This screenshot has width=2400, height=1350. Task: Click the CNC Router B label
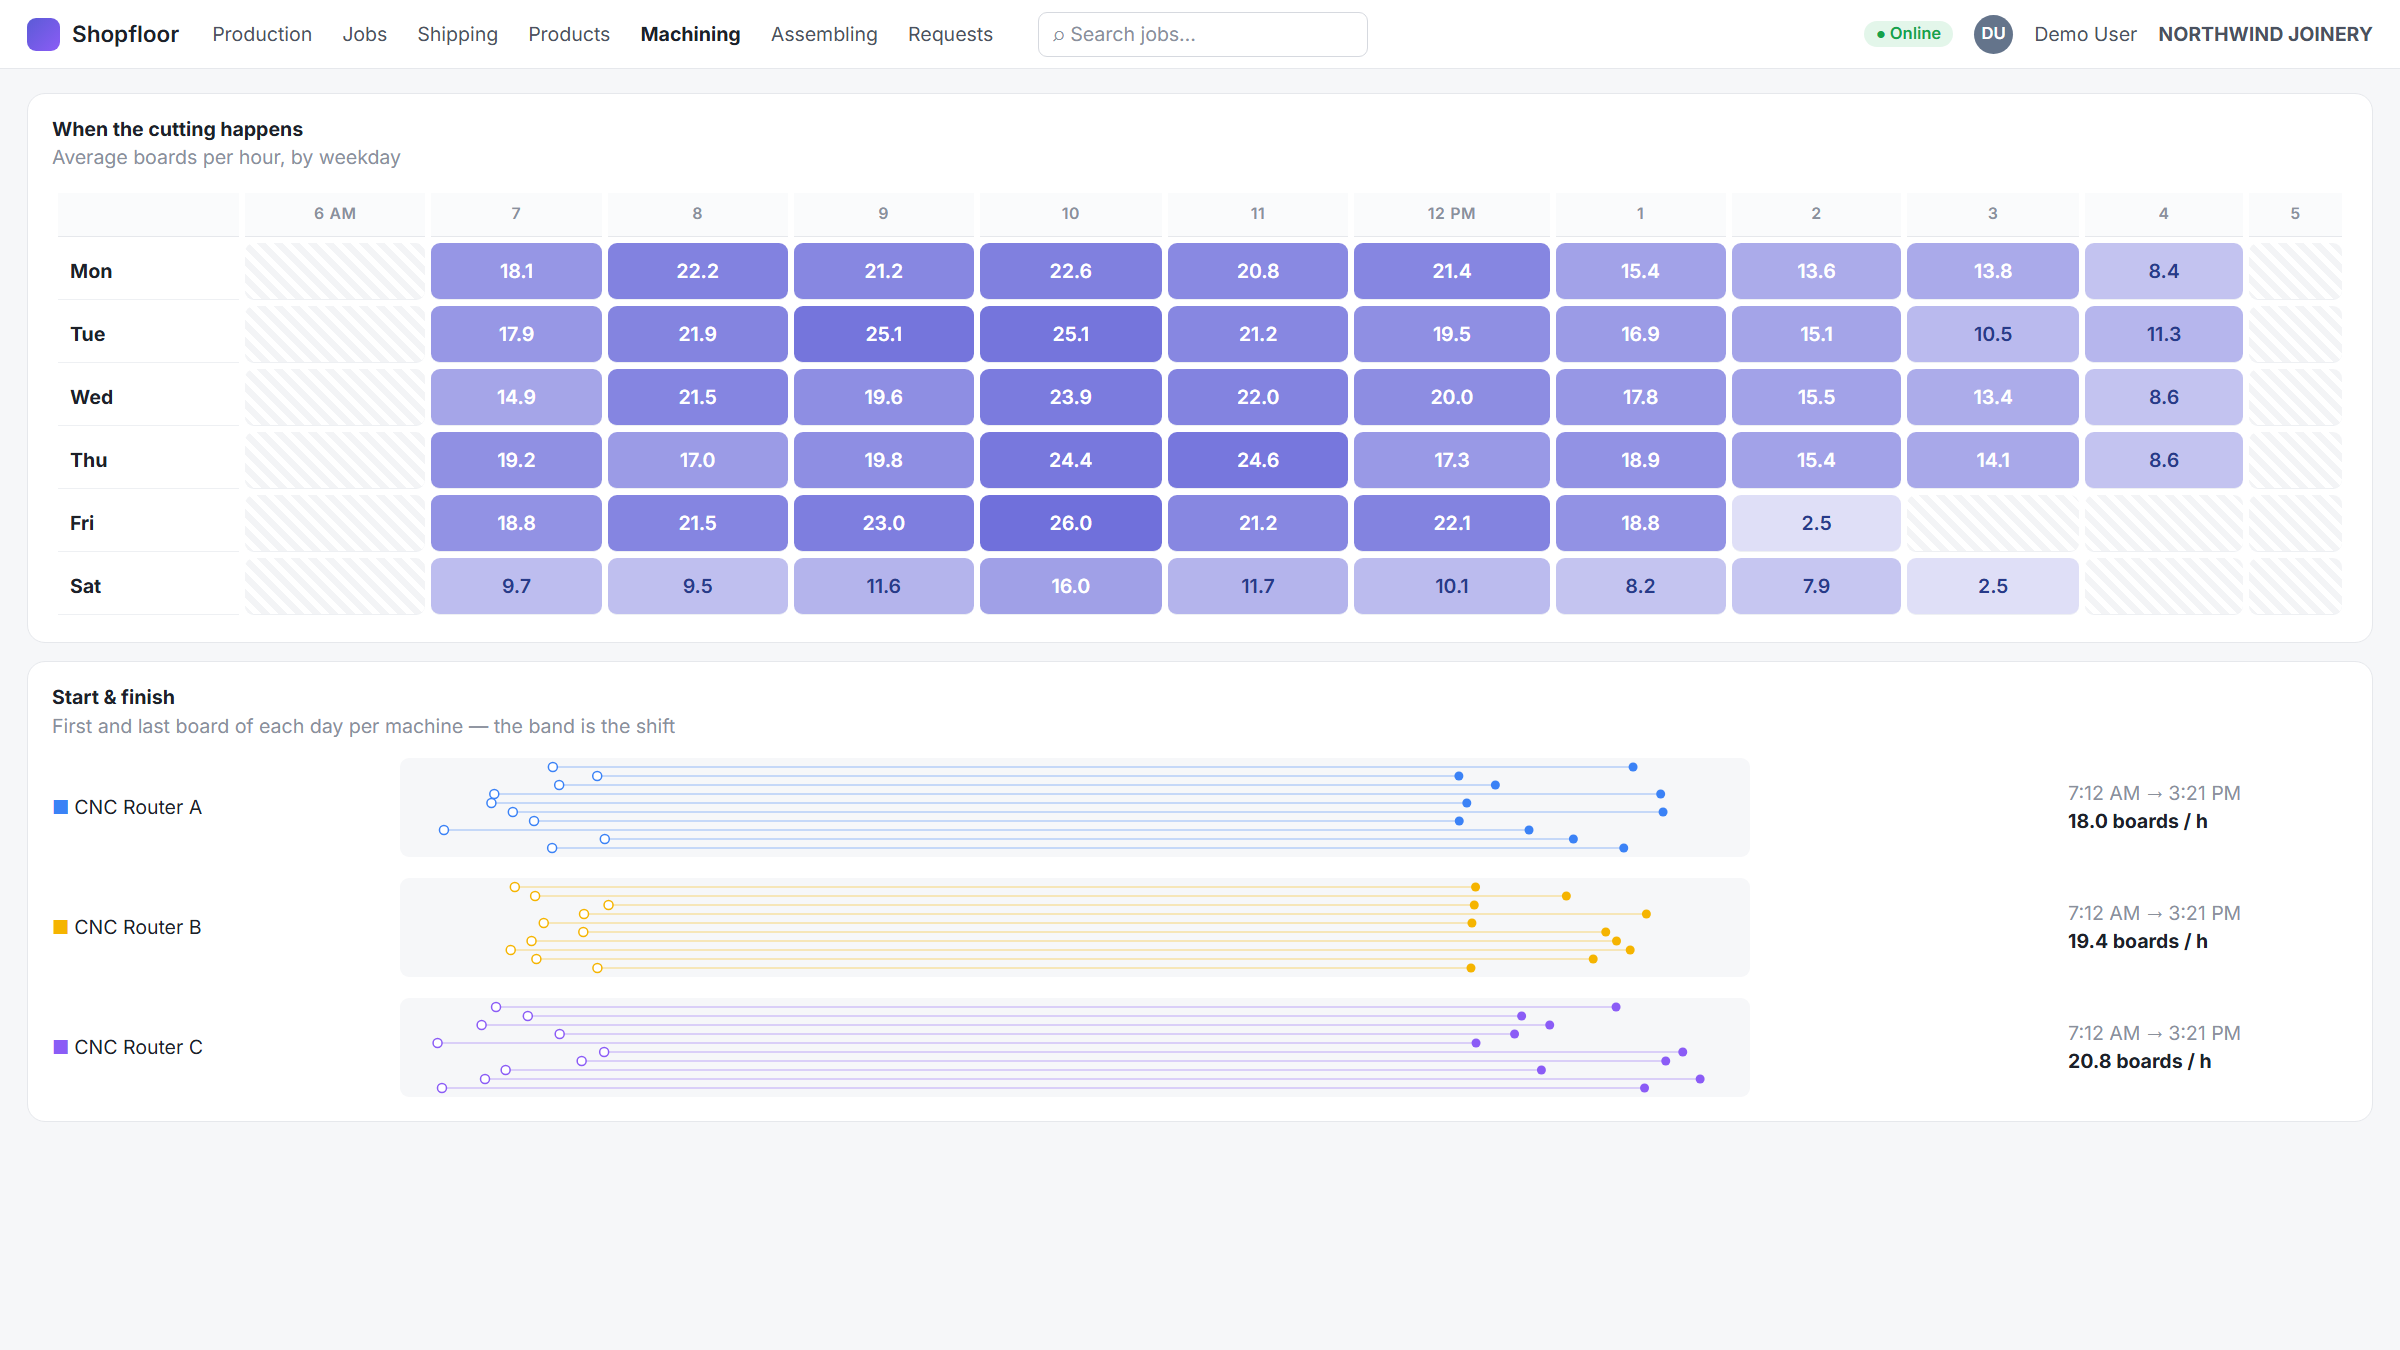(x=138, y=927)
